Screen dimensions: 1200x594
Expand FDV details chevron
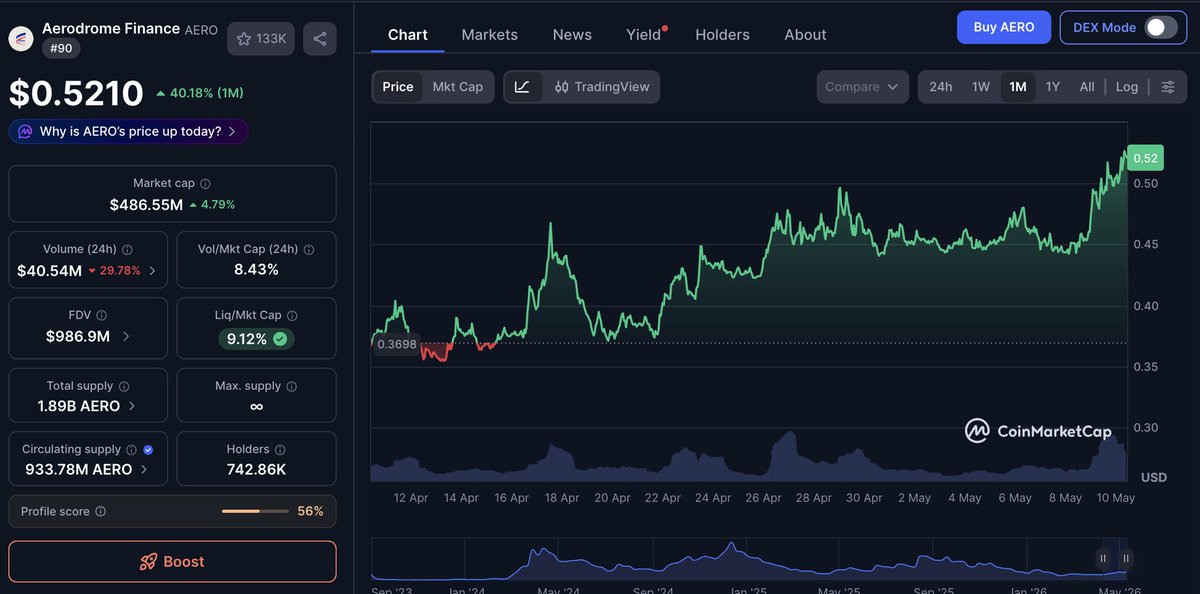(126, 337)
